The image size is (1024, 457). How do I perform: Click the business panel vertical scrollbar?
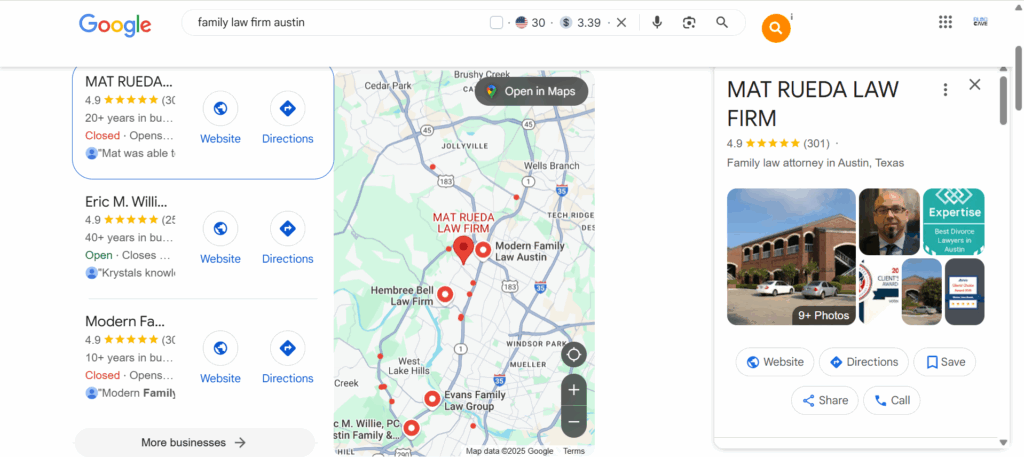tap(1003, 101)
